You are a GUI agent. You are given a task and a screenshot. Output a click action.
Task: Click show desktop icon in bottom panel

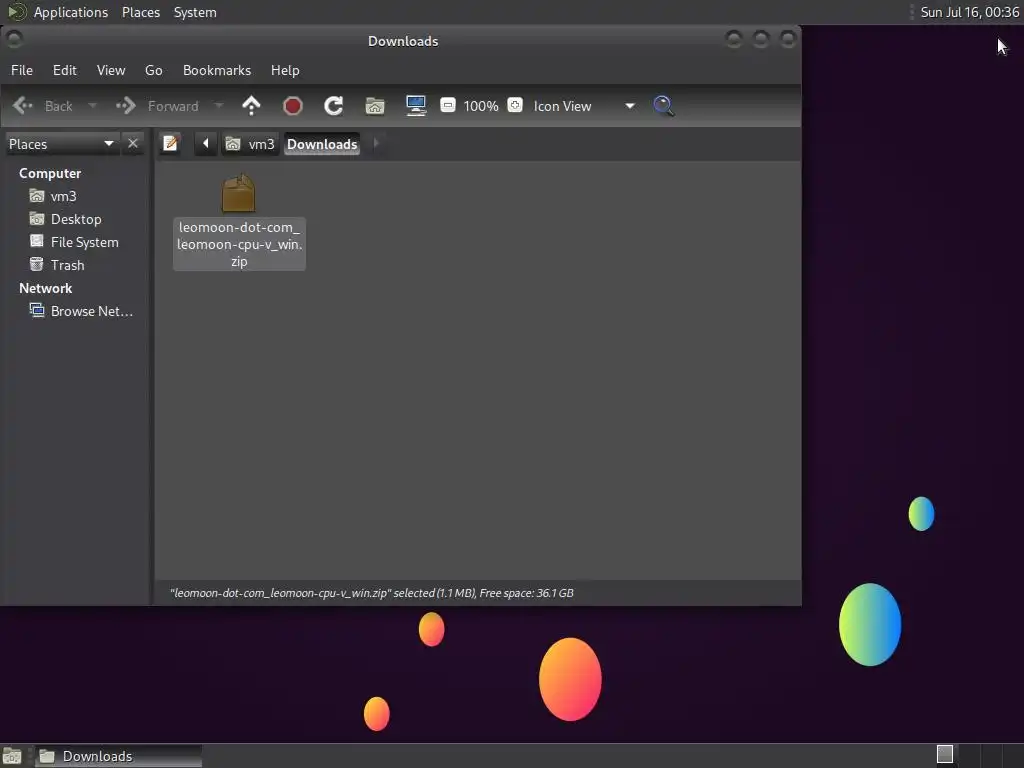click(x=12, y=756)
